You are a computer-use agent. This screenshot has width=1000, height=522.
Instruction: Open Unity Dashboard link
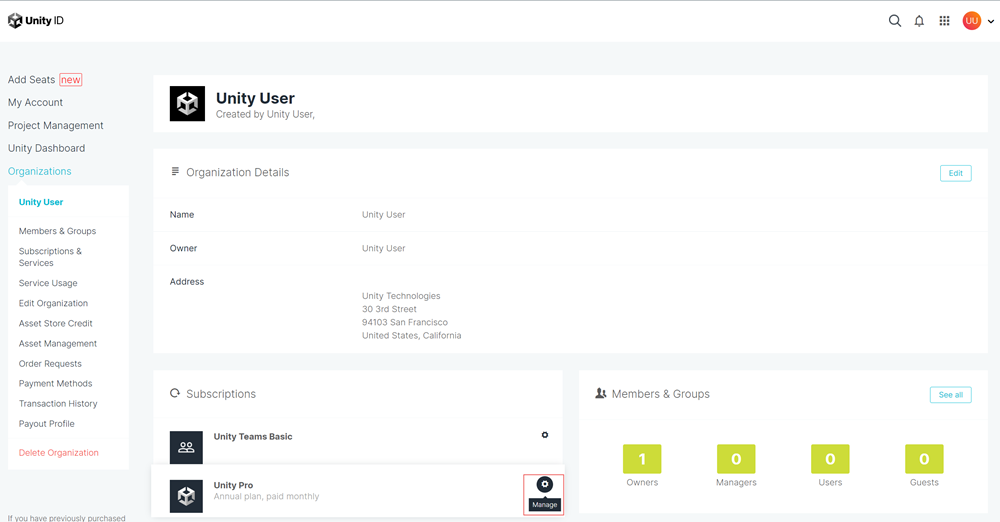[x=46, y=148]
